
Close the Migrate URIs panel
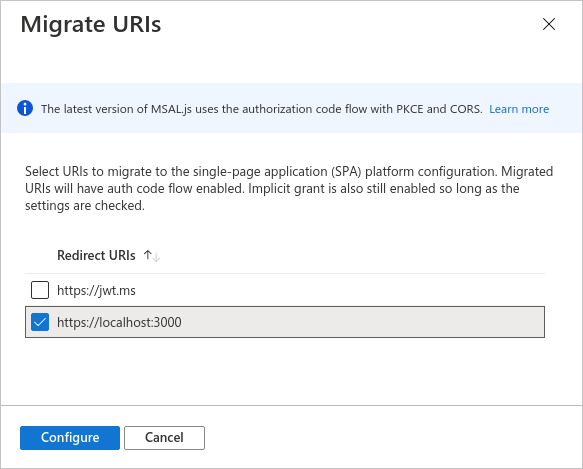coord(548,24)
